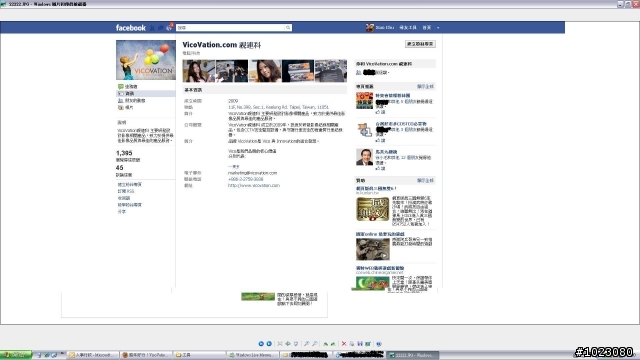The width and height of the screenshot is (640, 360).
Task: Select Actual Size view icon
Action: (x=288, y=344)
